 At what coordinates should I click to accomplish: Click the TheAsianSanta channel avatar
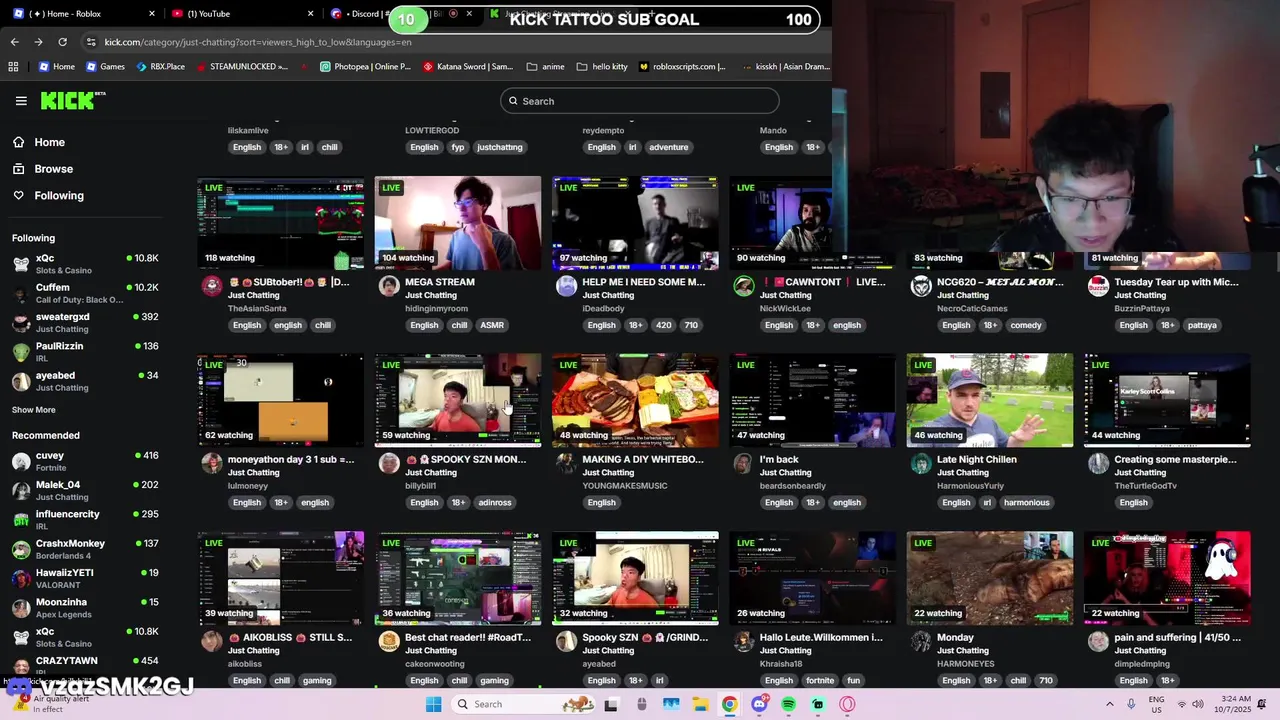click(212, 286)
